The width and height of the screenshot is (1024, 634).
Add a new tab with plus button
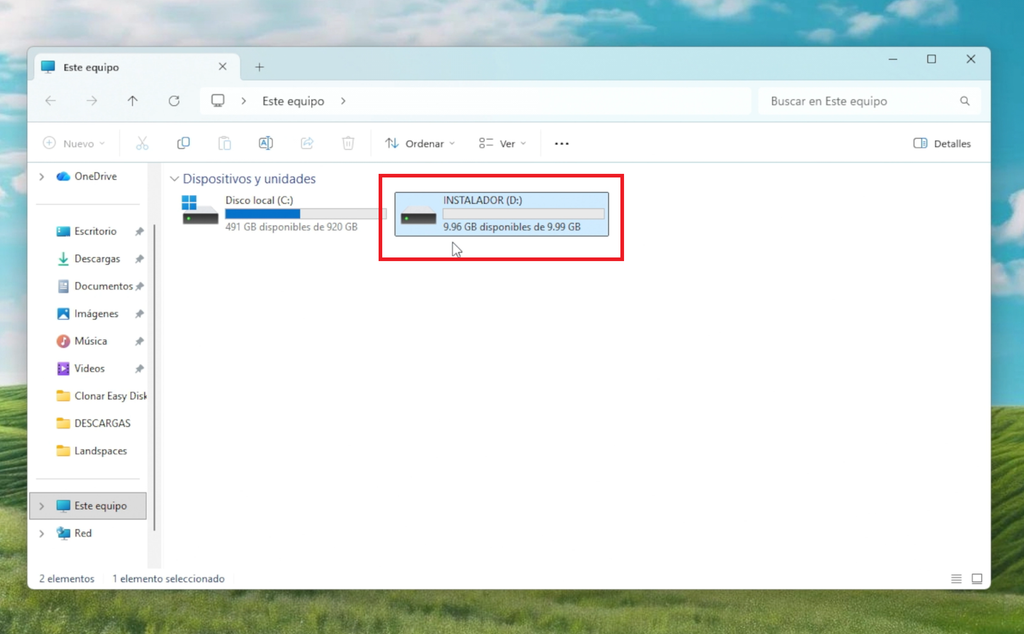259,67
